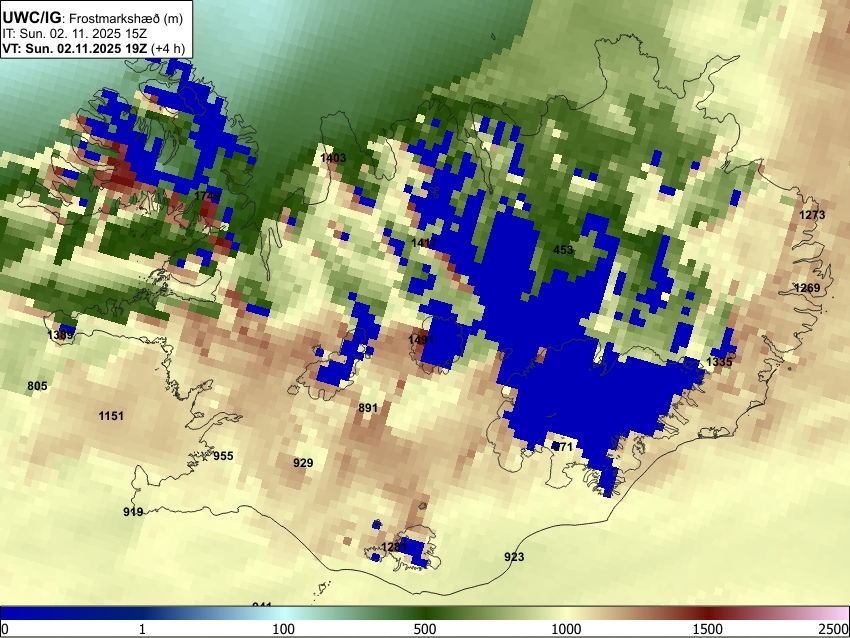Click the 1335 value on the map
The image size is (850, 638).
[719, 362]
